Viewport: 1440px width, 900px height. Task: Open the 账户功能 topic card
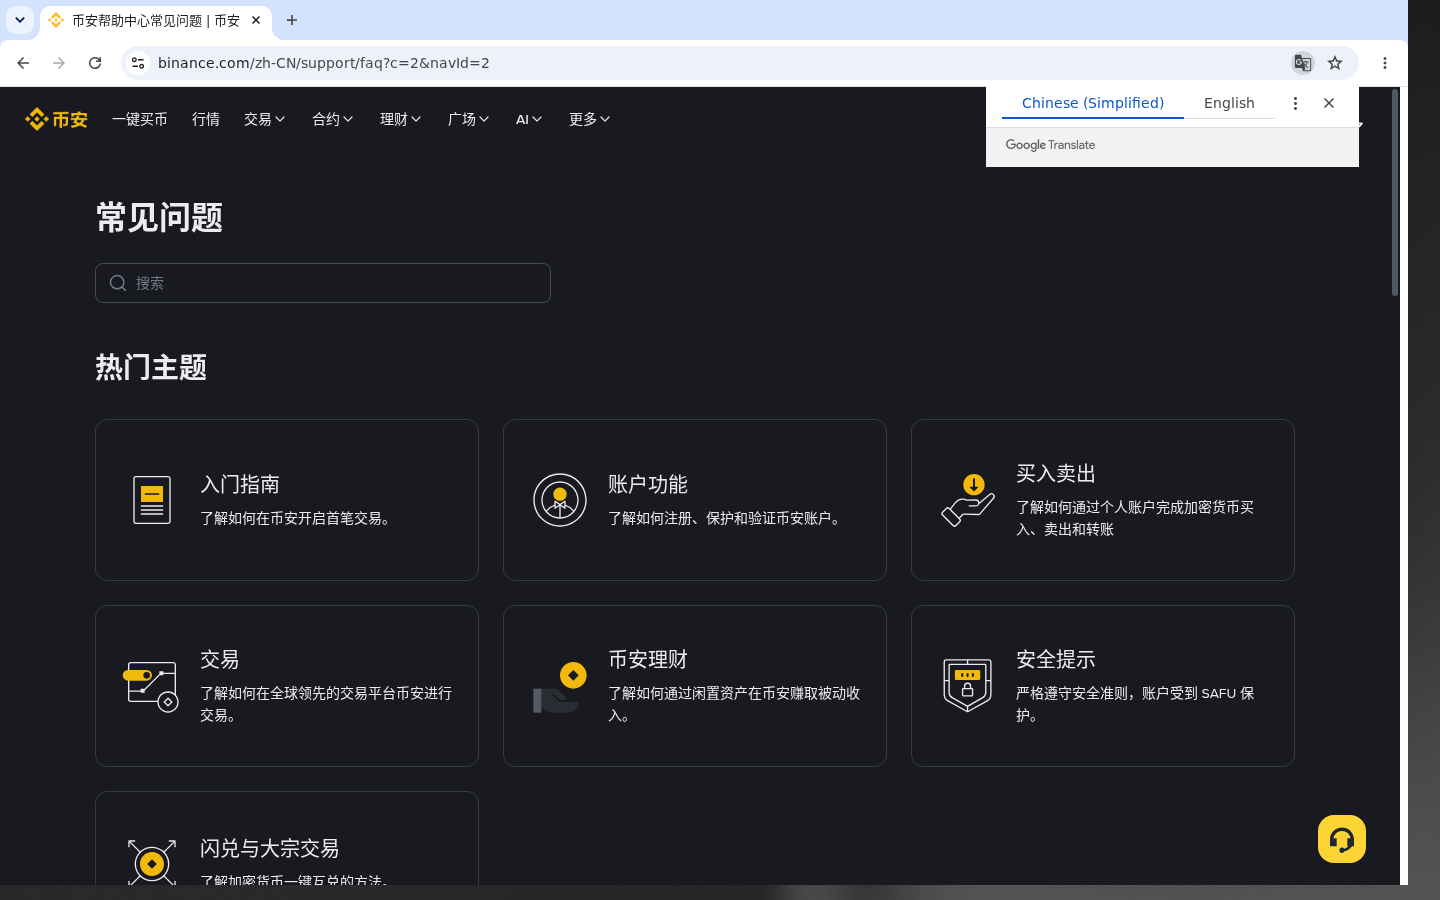[695, 500]
